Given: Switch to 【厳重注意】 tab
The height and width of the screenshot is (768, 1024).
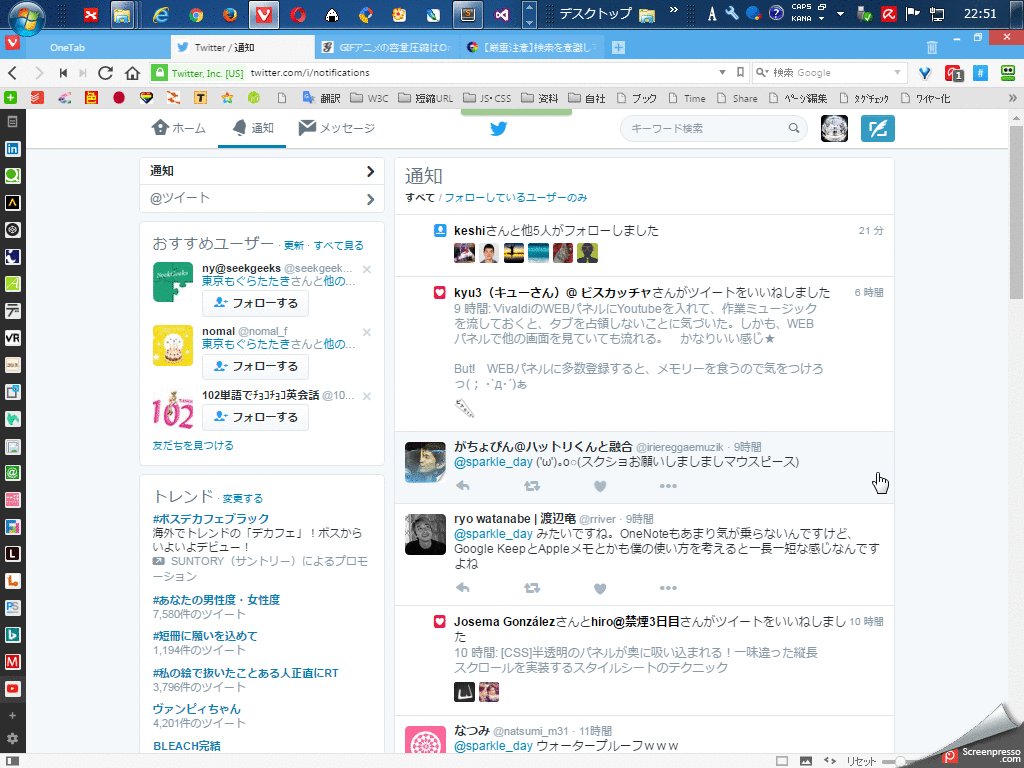Looking at the screenshot, I should click(533, 47).
